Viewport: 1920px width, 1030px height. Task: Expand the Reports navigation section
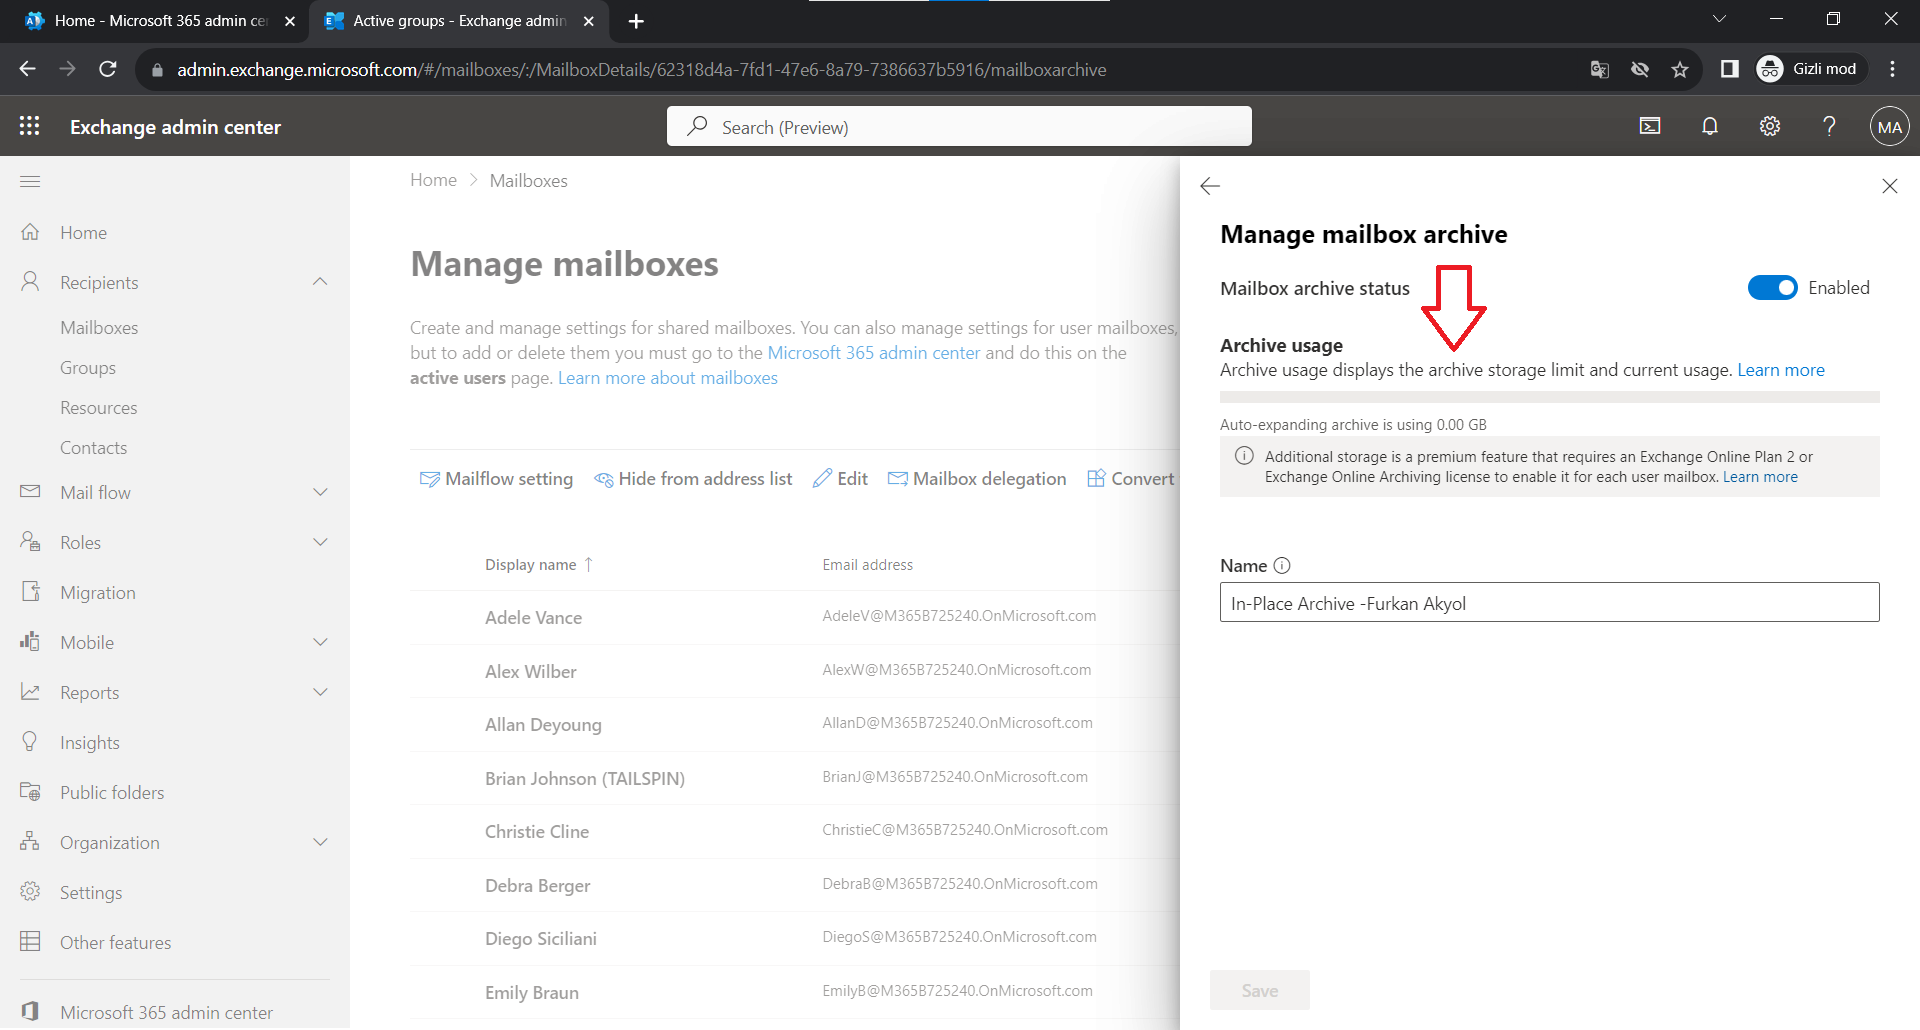(x=320, y=692)
